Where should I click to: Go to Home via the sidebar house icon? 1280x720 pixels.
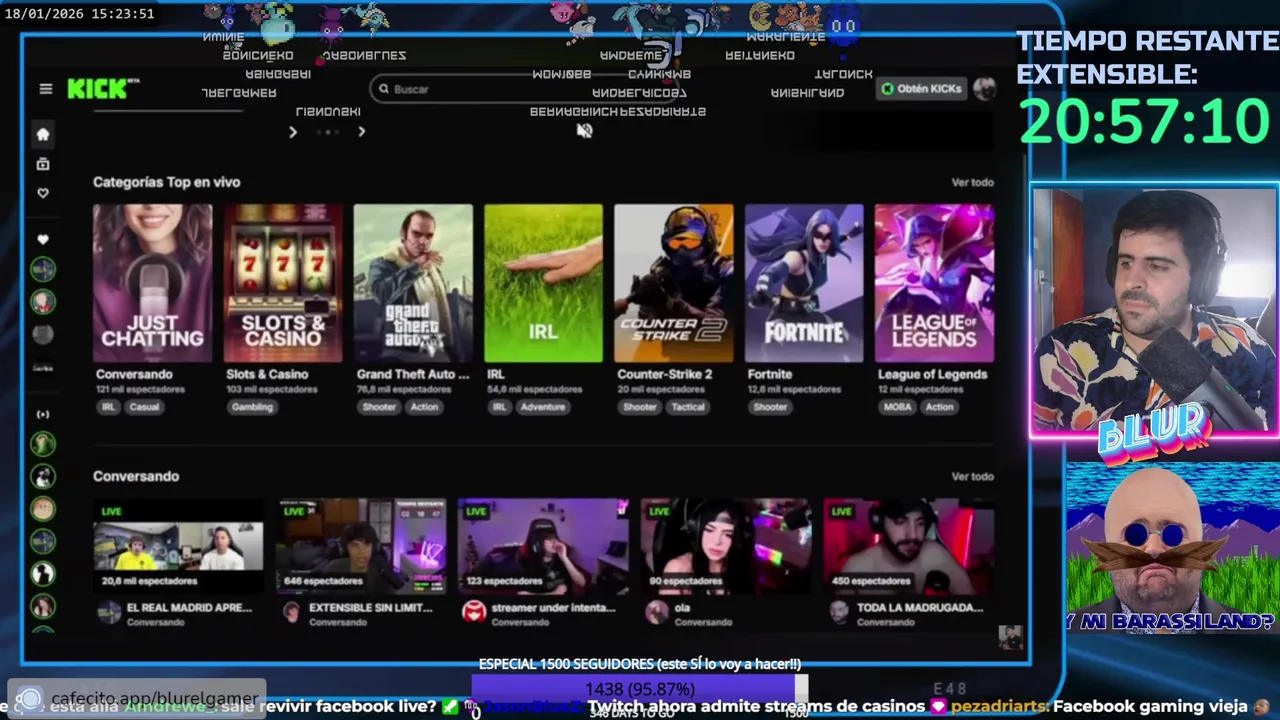pos(42,134)
